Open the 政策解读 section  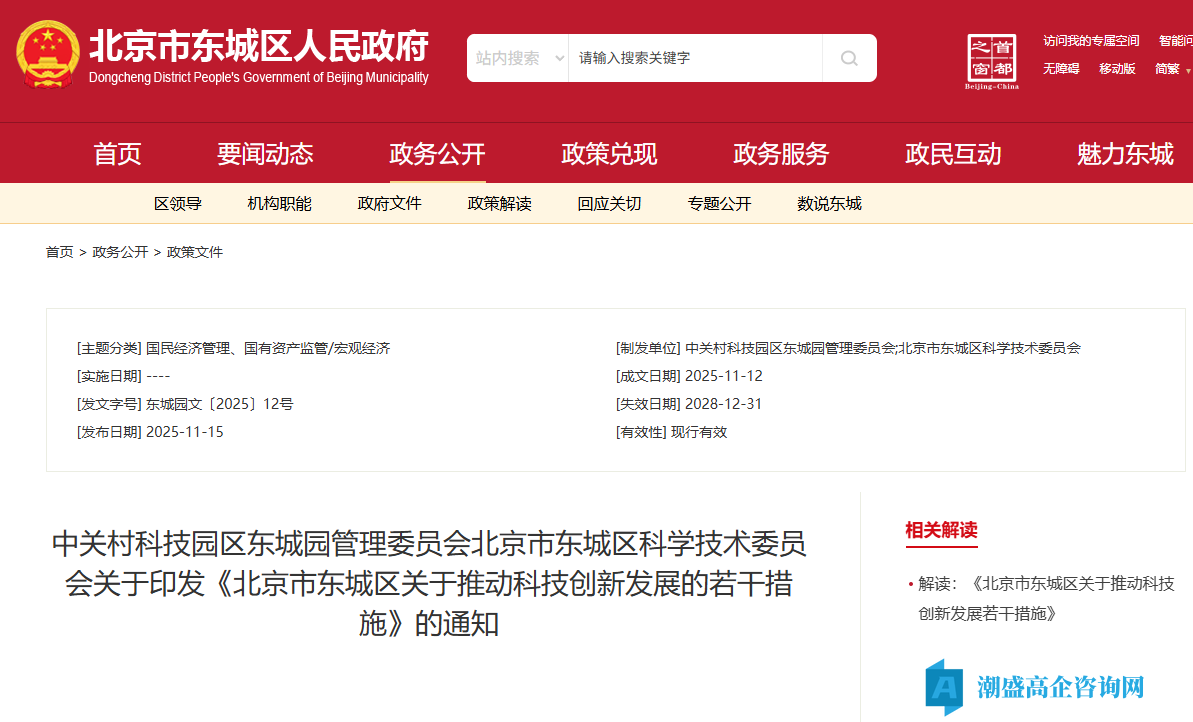click(498, 203)
